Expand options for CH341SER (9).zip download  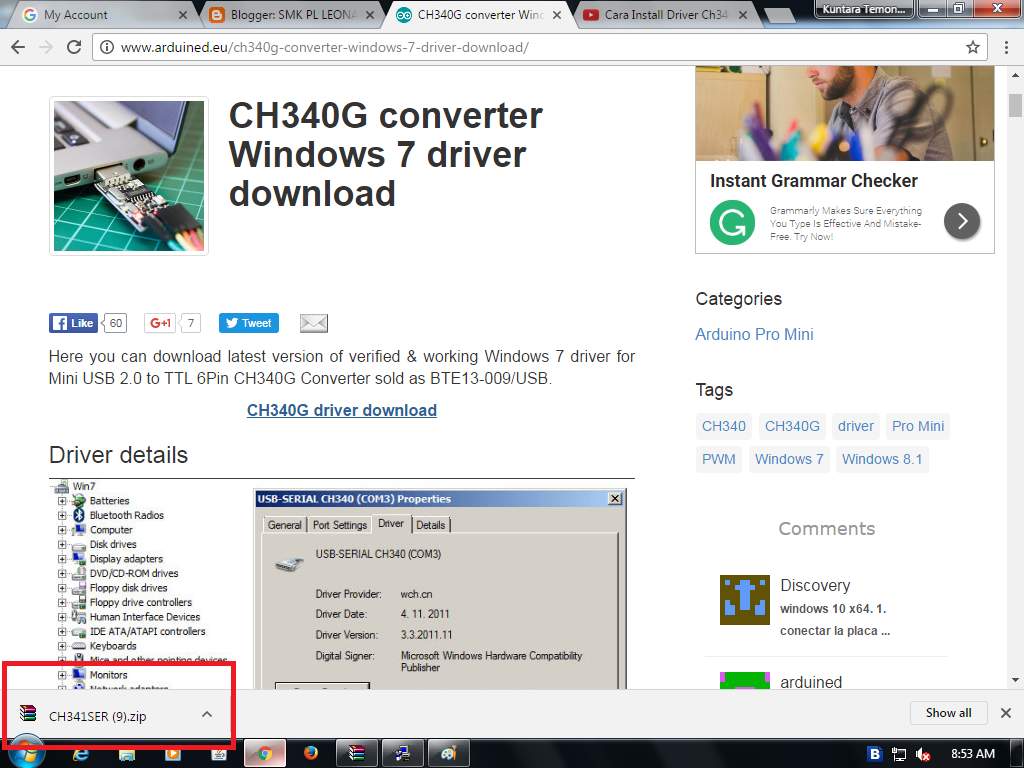pos(207,714)
